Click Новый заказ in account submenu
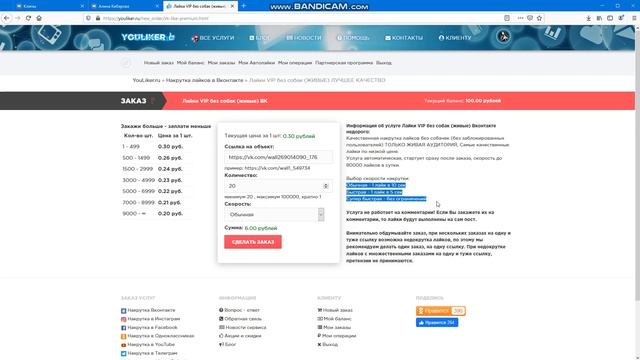The height and width of the screenshot is (360, 640). pyautogui.click(x=158, y=63)
